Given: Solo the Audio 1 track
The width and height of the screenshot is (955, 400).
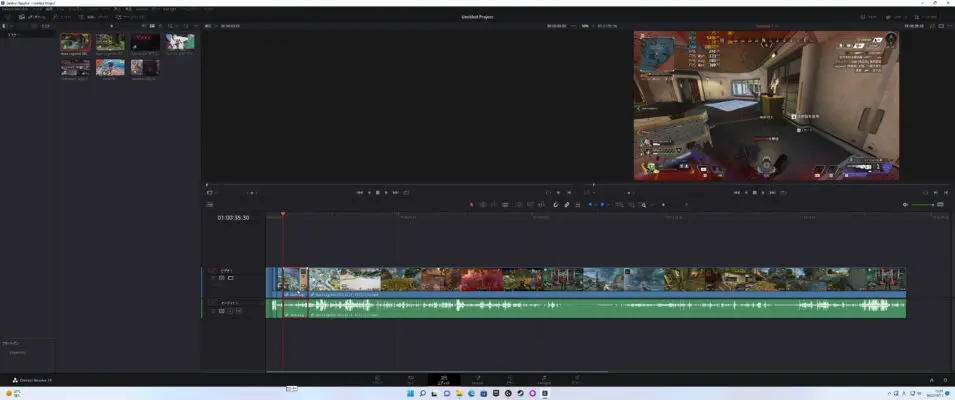Looking at the screenshot, I should pos(230,311).
